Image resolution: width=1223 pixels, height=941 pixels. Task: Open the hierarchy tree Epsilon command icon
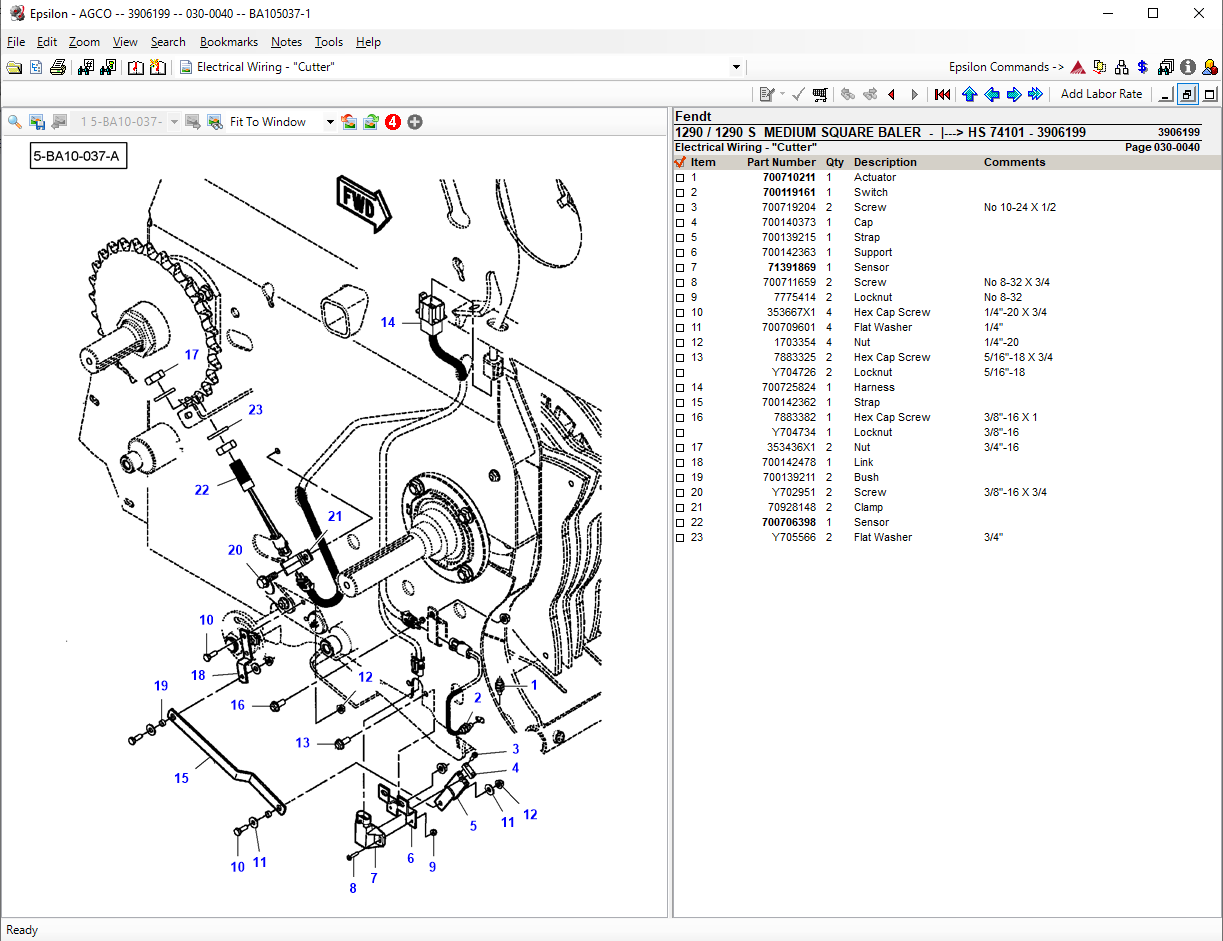[x=1122, y=67]
